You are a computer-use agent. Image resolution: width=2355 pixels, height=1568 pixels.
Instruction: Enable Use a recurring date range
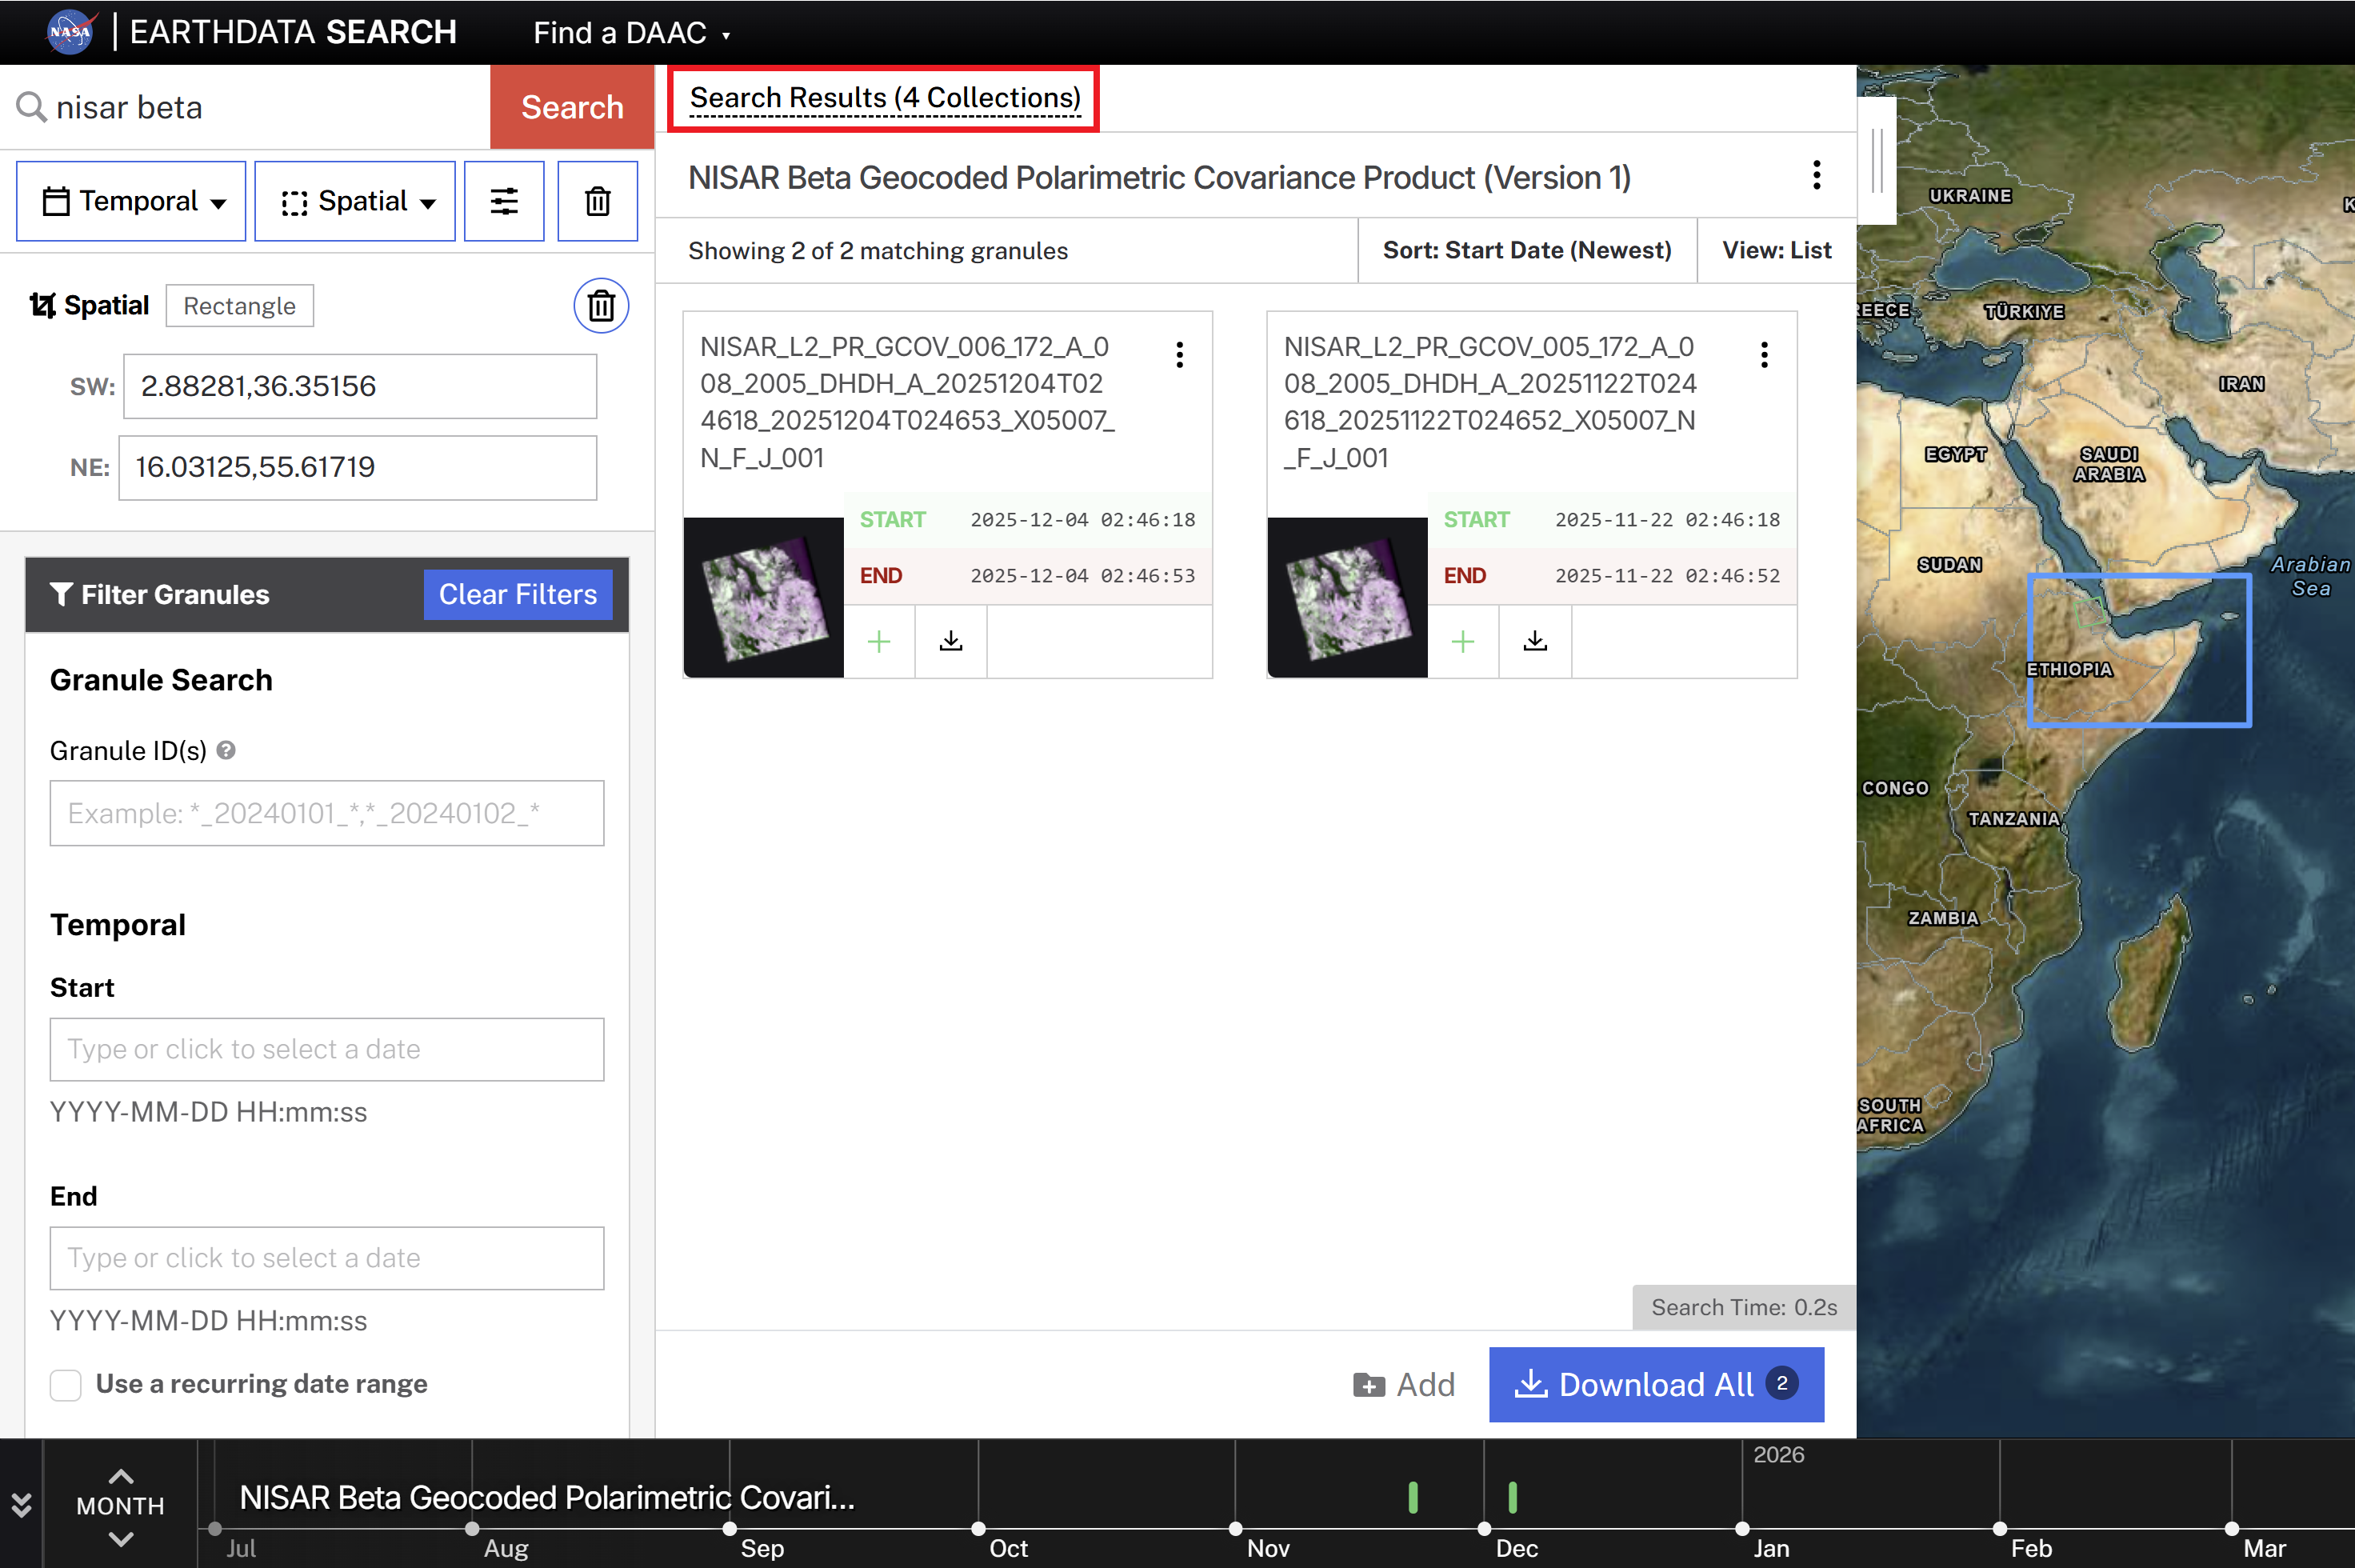click(x=65, y=1385)
